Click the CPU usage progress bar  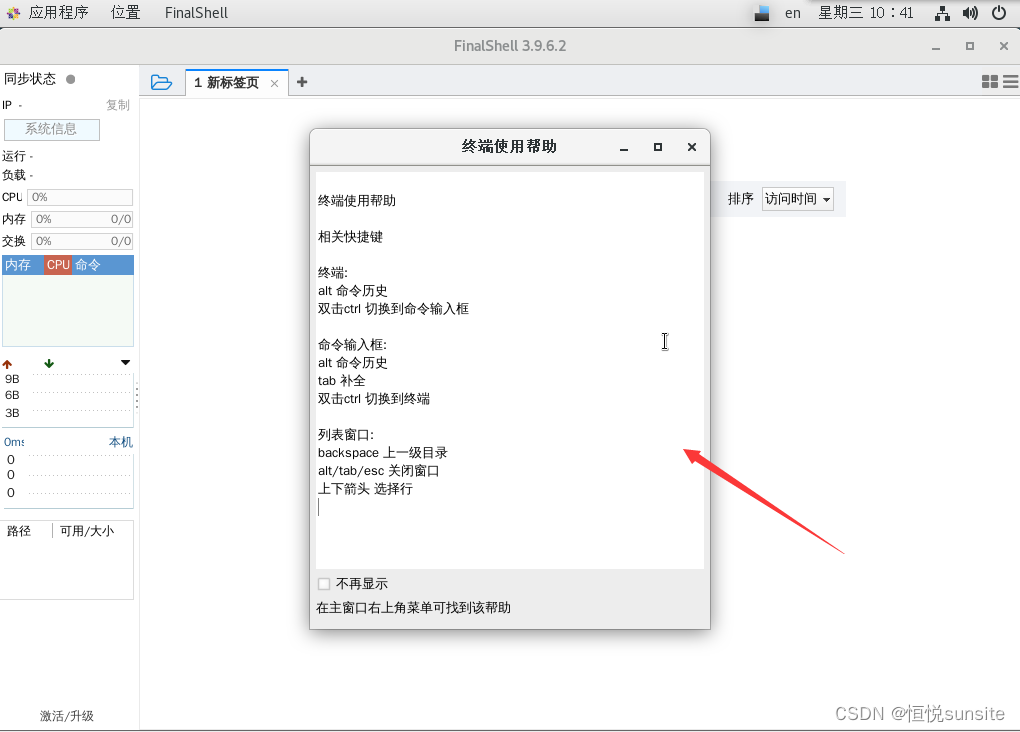pos(80,197)
